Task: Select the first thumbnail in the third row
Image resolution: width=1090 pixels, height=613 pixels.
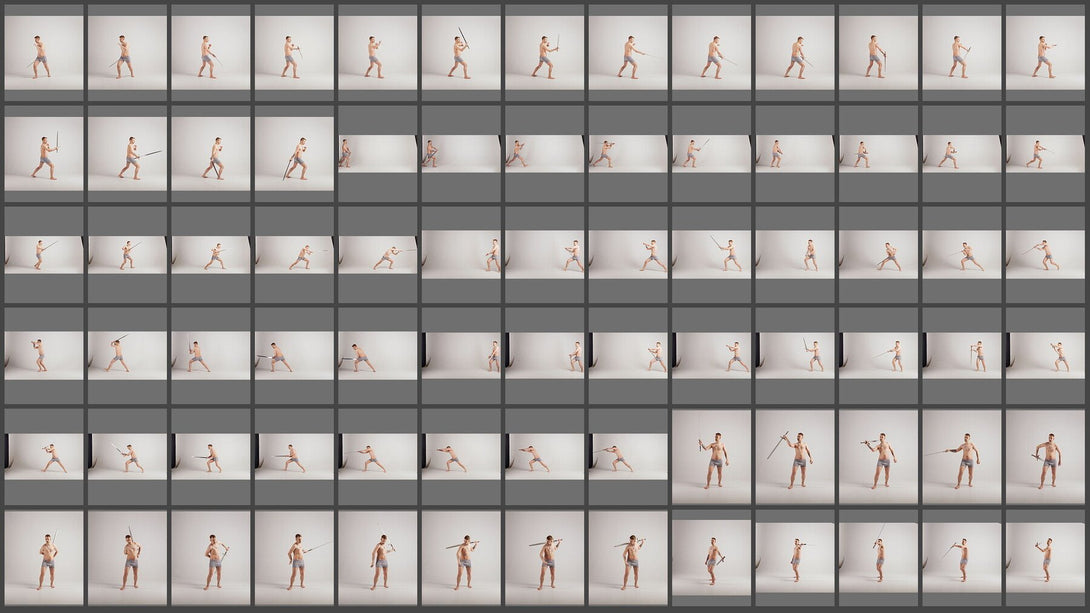Action: [44, 254]
